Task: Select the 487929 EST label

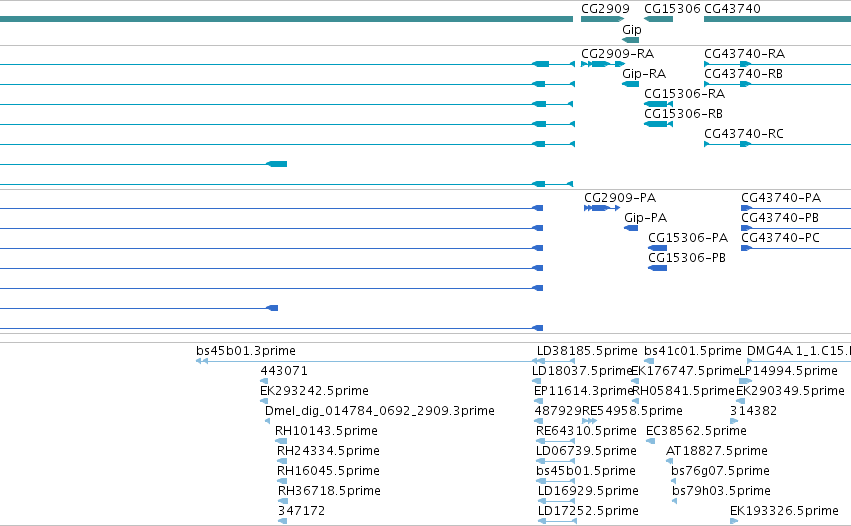Action: pos(558,411)
